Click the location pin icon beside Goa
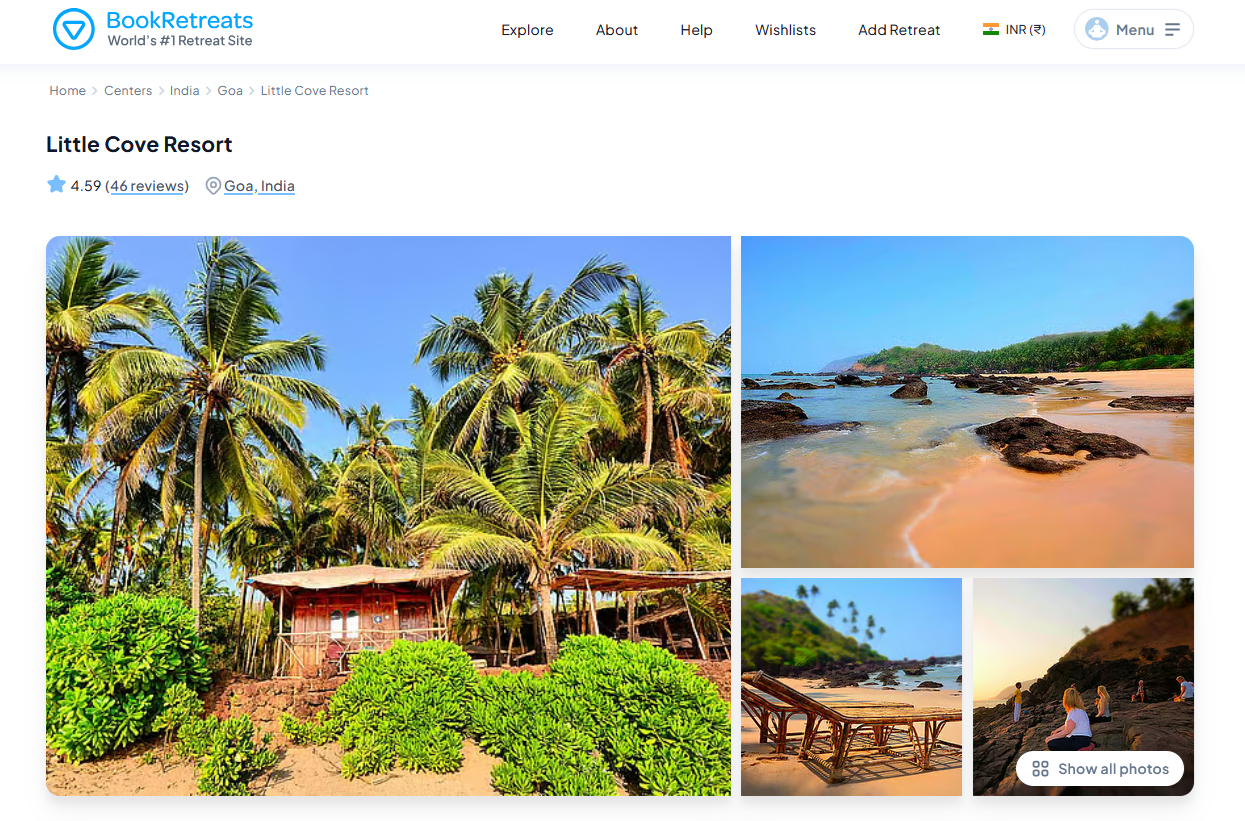The width and height of the screenshot is (1245, 821). tap(213, 186)
